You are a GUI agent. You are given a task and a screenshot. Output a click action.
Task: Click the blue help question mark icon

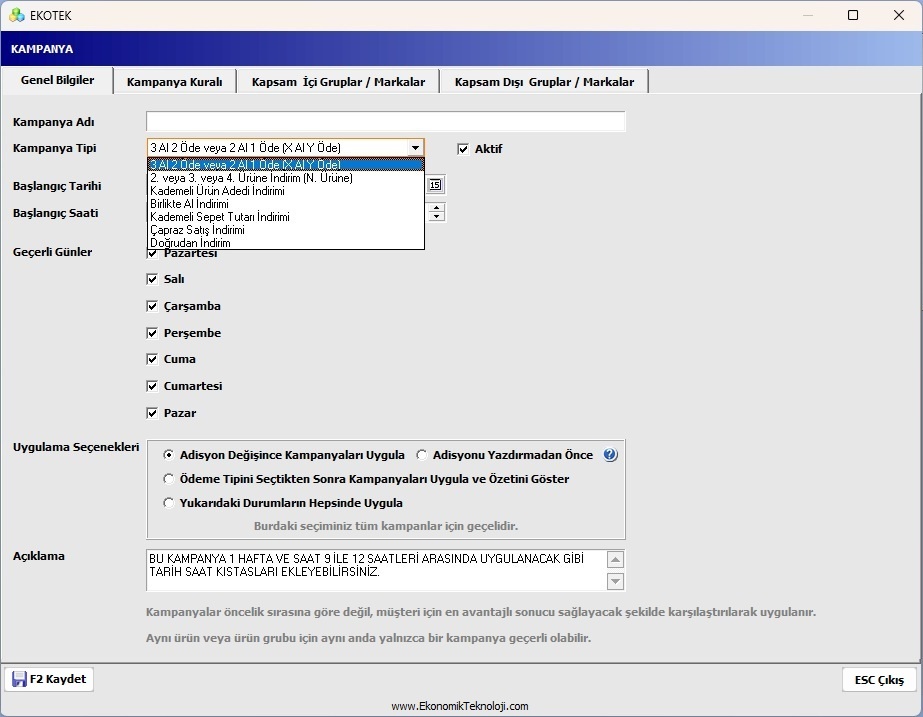click(x=610, y=455)
